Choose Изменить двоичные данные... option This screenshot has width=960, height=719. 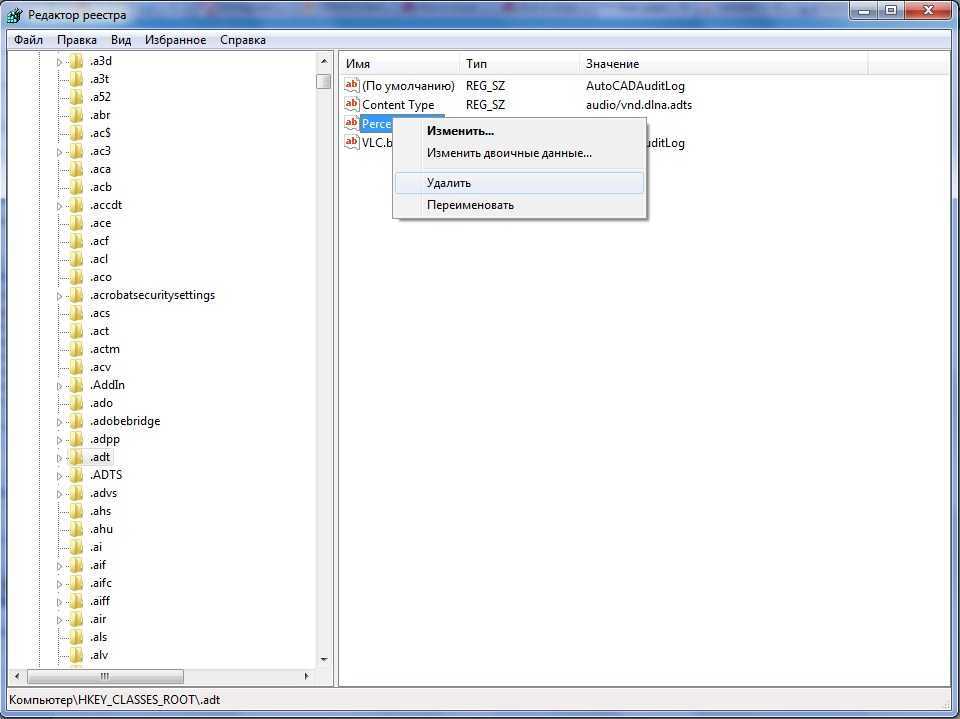519,153
